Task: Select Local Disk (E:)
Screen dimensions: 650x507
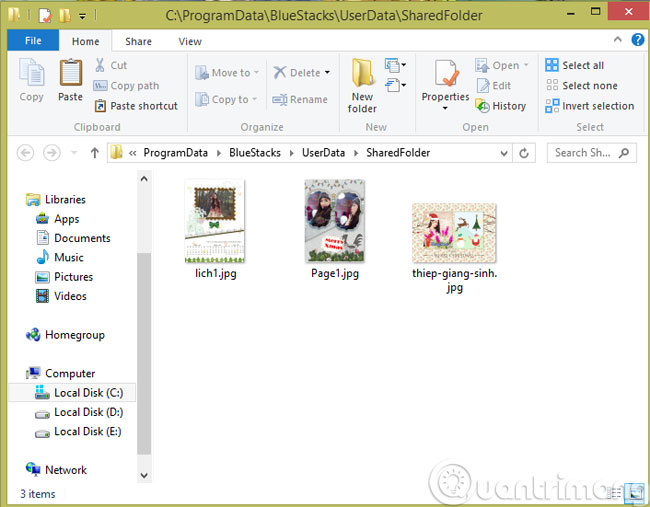Action: [x=78, y=432]
